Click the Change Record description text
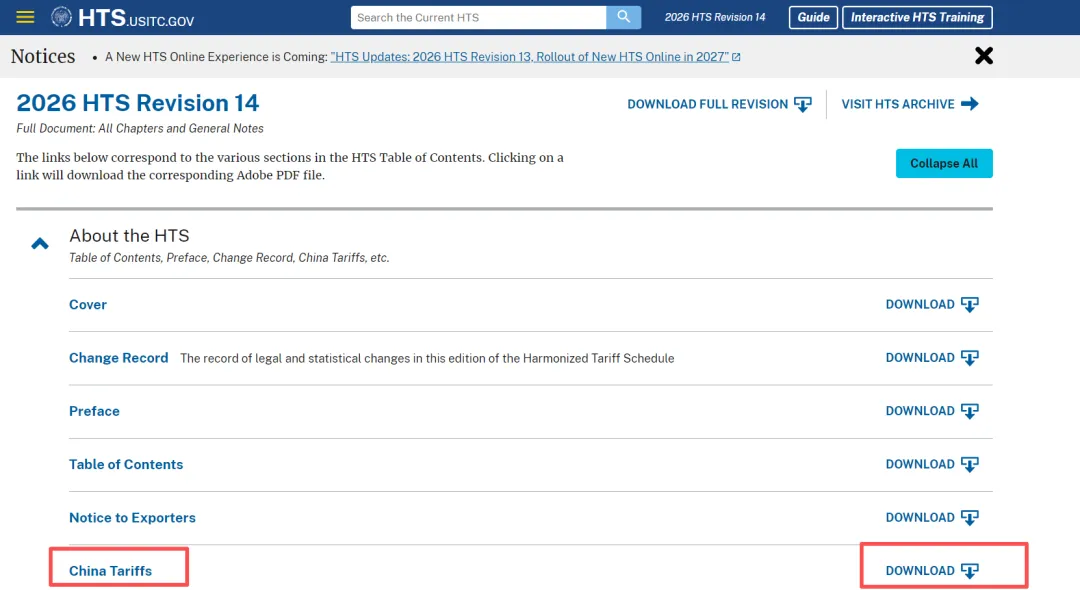The height and width of the screenshot is (590, 1080). 427,358
